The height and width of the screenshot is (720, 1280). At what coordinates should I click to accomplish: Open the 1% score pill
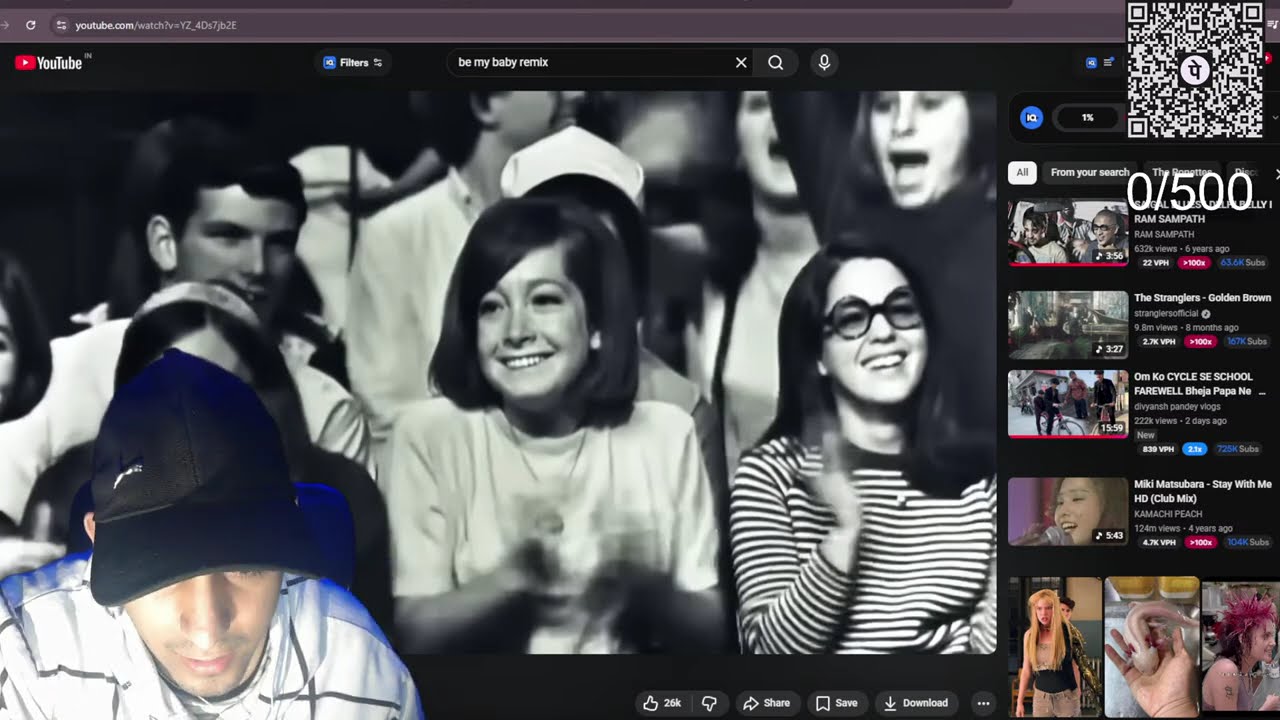pyautogui.click(x=1087, y=118)
